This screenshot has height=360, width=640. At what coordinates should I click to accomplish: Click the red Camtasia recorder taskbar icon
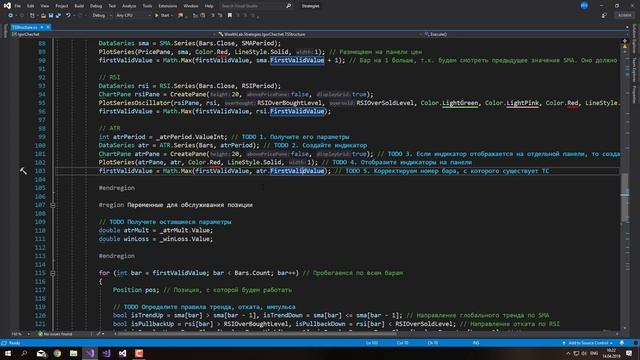point(139,353)
